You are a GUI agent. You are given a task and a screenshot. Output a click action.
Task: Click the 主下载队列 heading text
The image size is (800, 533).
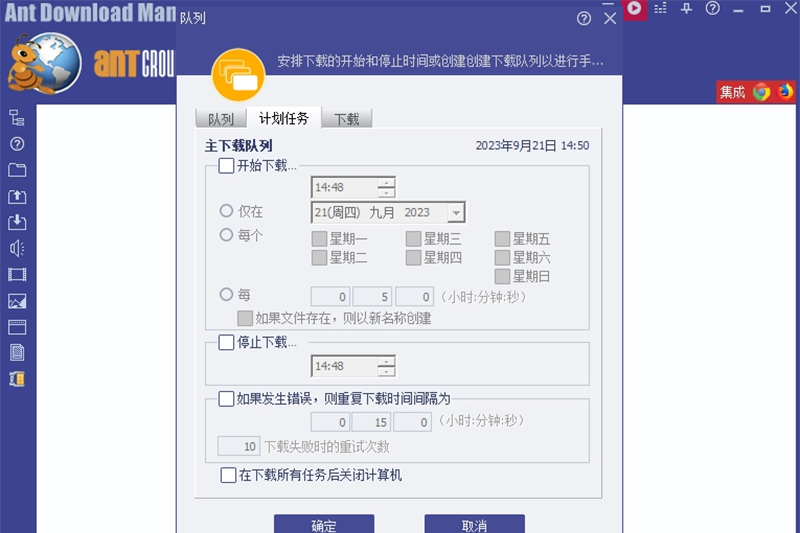click(x=238, y=146)
